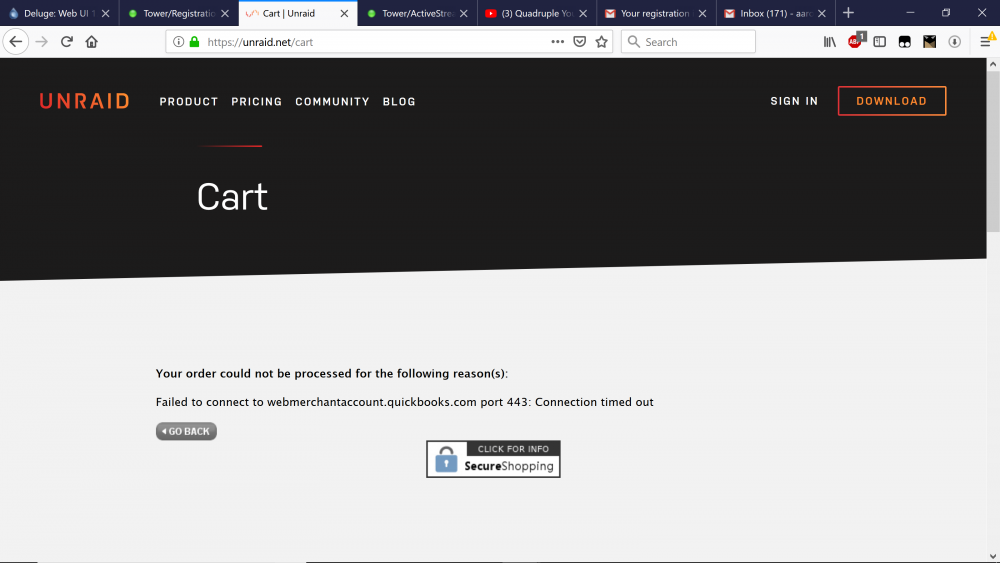
Task: Open the browser home page
Action: pyautogui.click(x=92, y=42)
